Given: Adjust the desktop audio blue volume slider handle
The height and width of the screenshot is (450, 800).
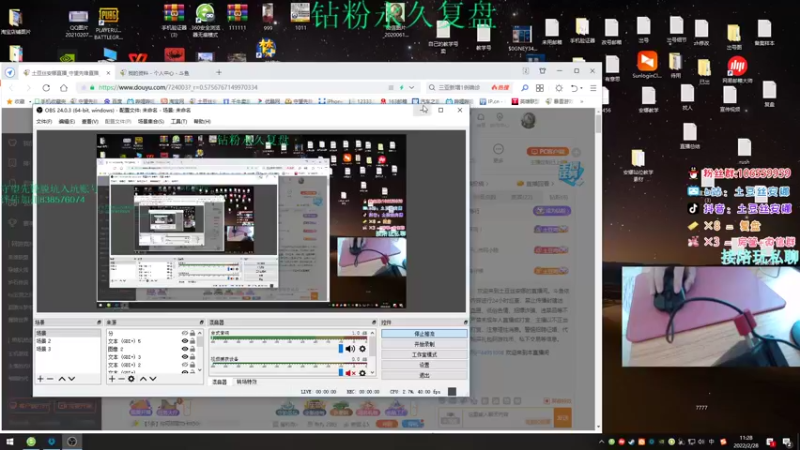Looking at the screenshot, I should click(x=341, y=349).
